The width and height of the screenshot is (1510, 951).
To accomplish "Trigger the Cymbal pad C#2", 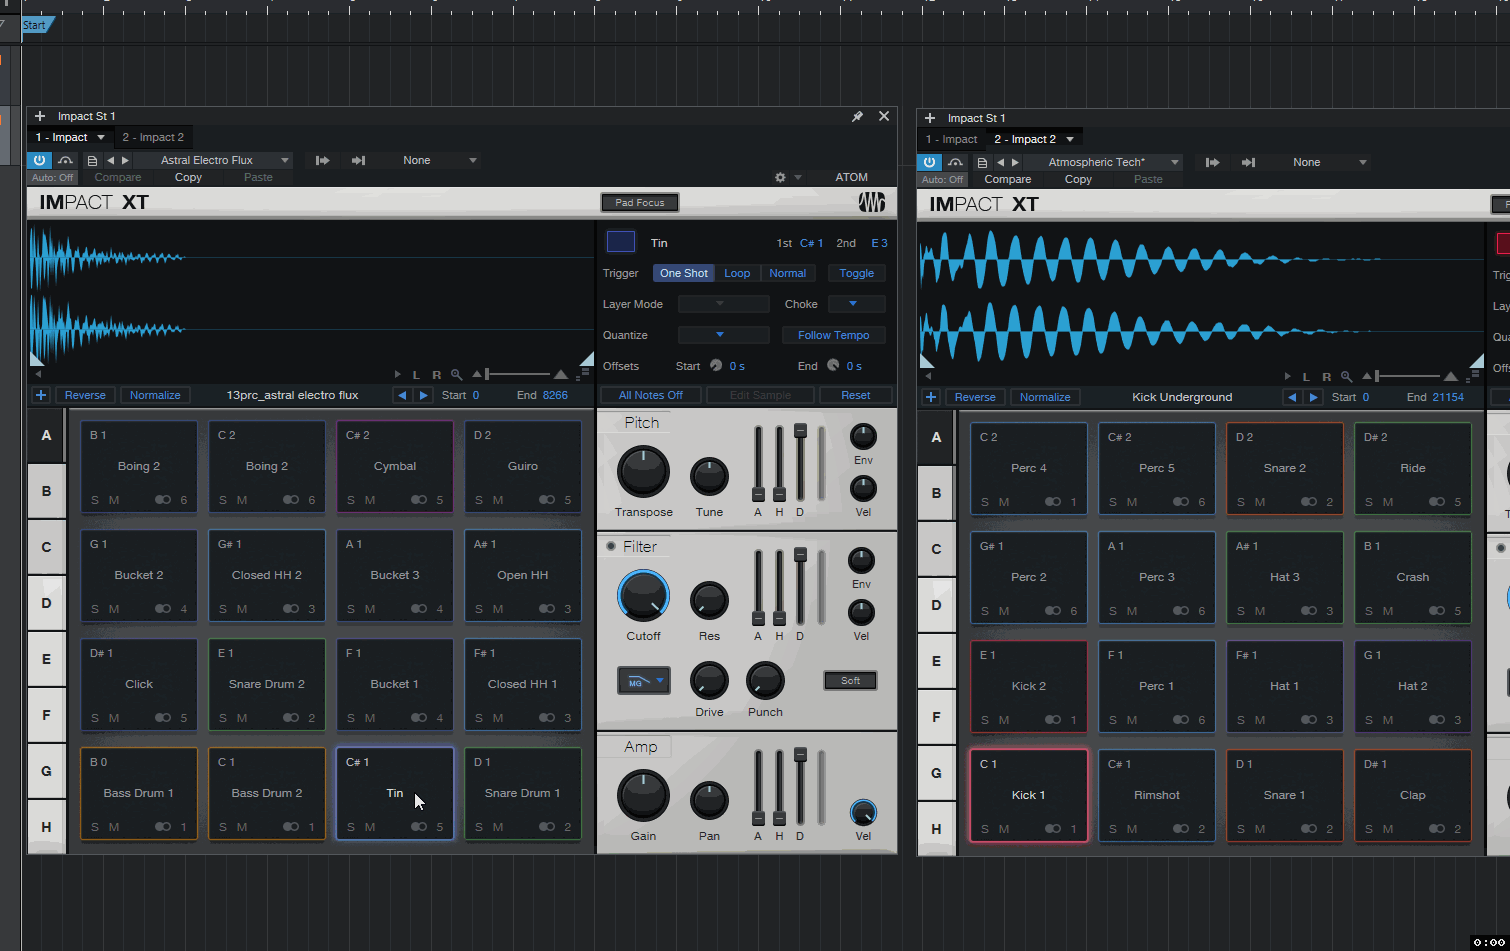I will click(395, 466).
